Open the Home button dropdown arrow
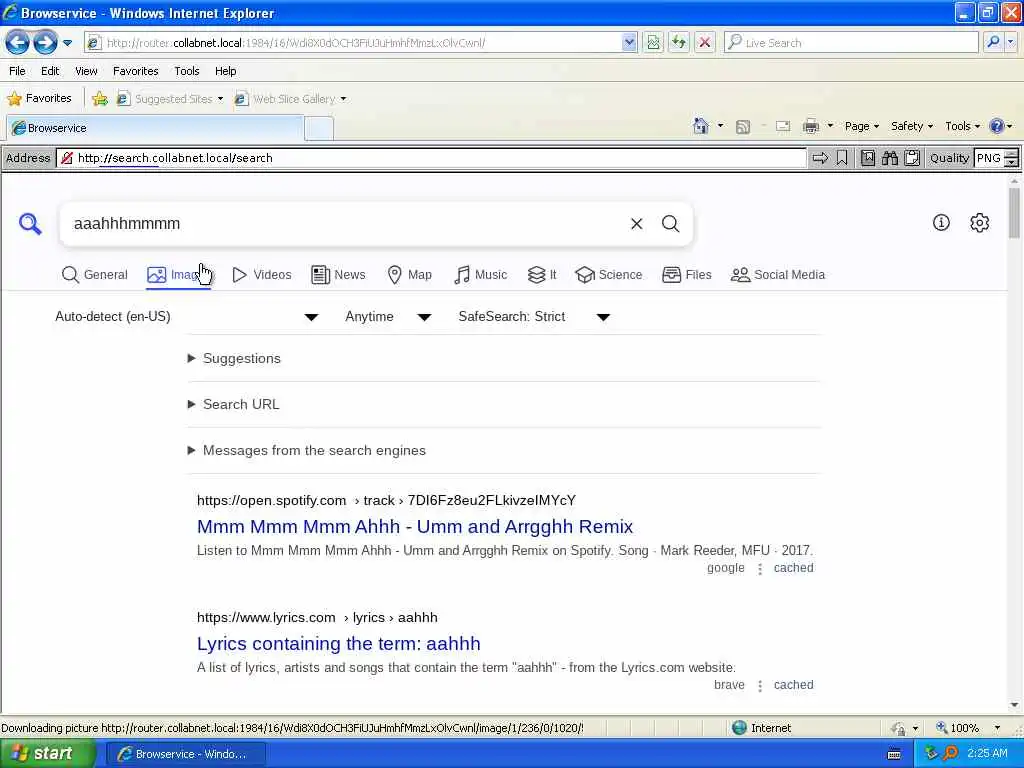Screen dimensions: 1024x768 [720, 126]
